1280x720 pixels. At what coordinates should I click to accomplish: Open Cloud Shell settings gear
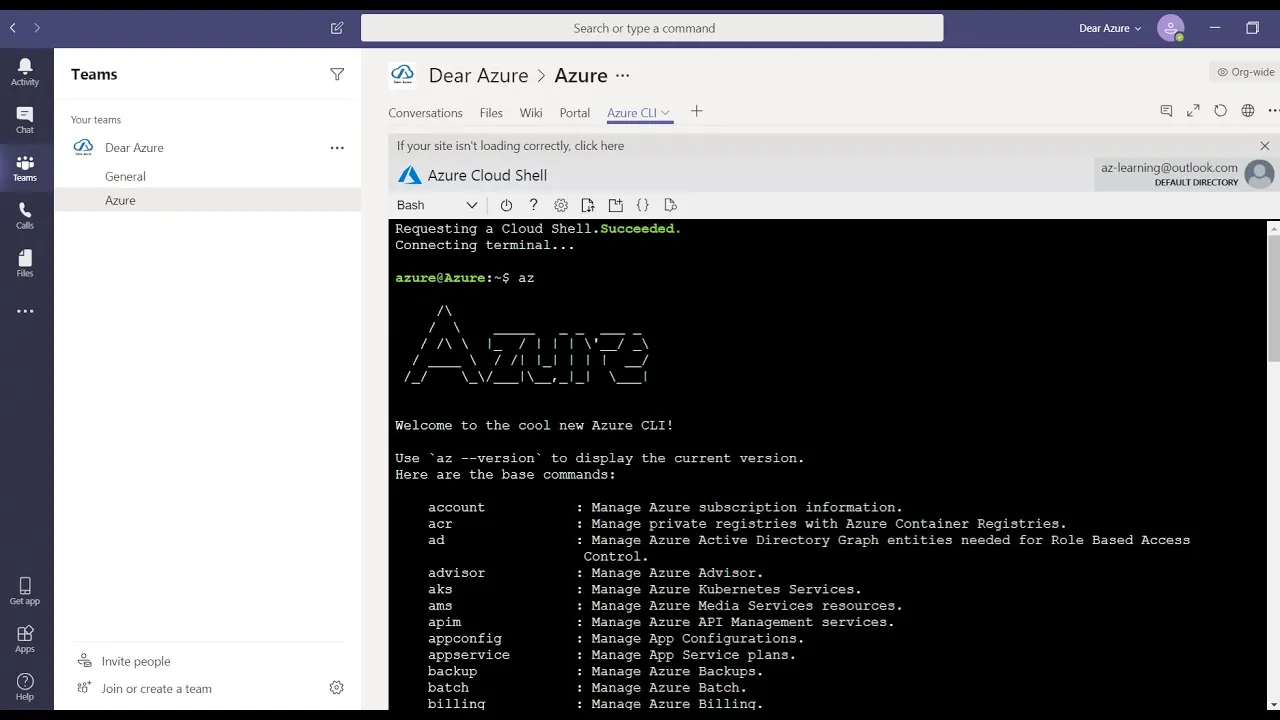coord(561,205)
